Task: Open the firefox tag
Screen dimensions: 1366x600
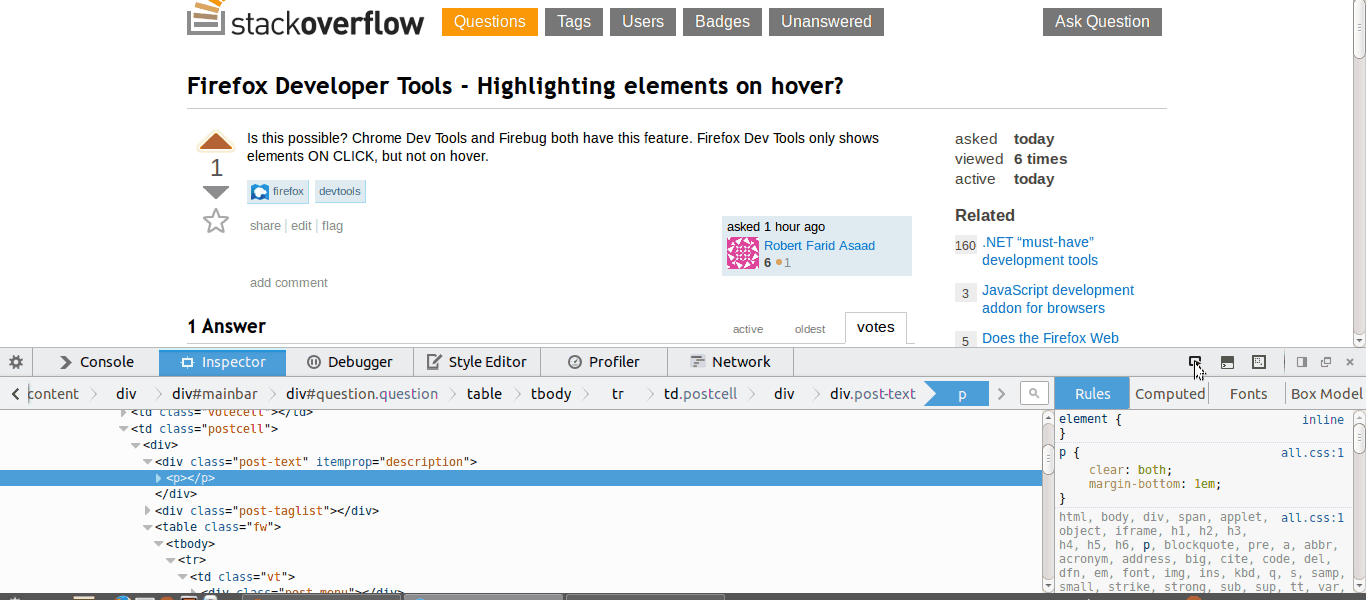Action: pos(279,191)
